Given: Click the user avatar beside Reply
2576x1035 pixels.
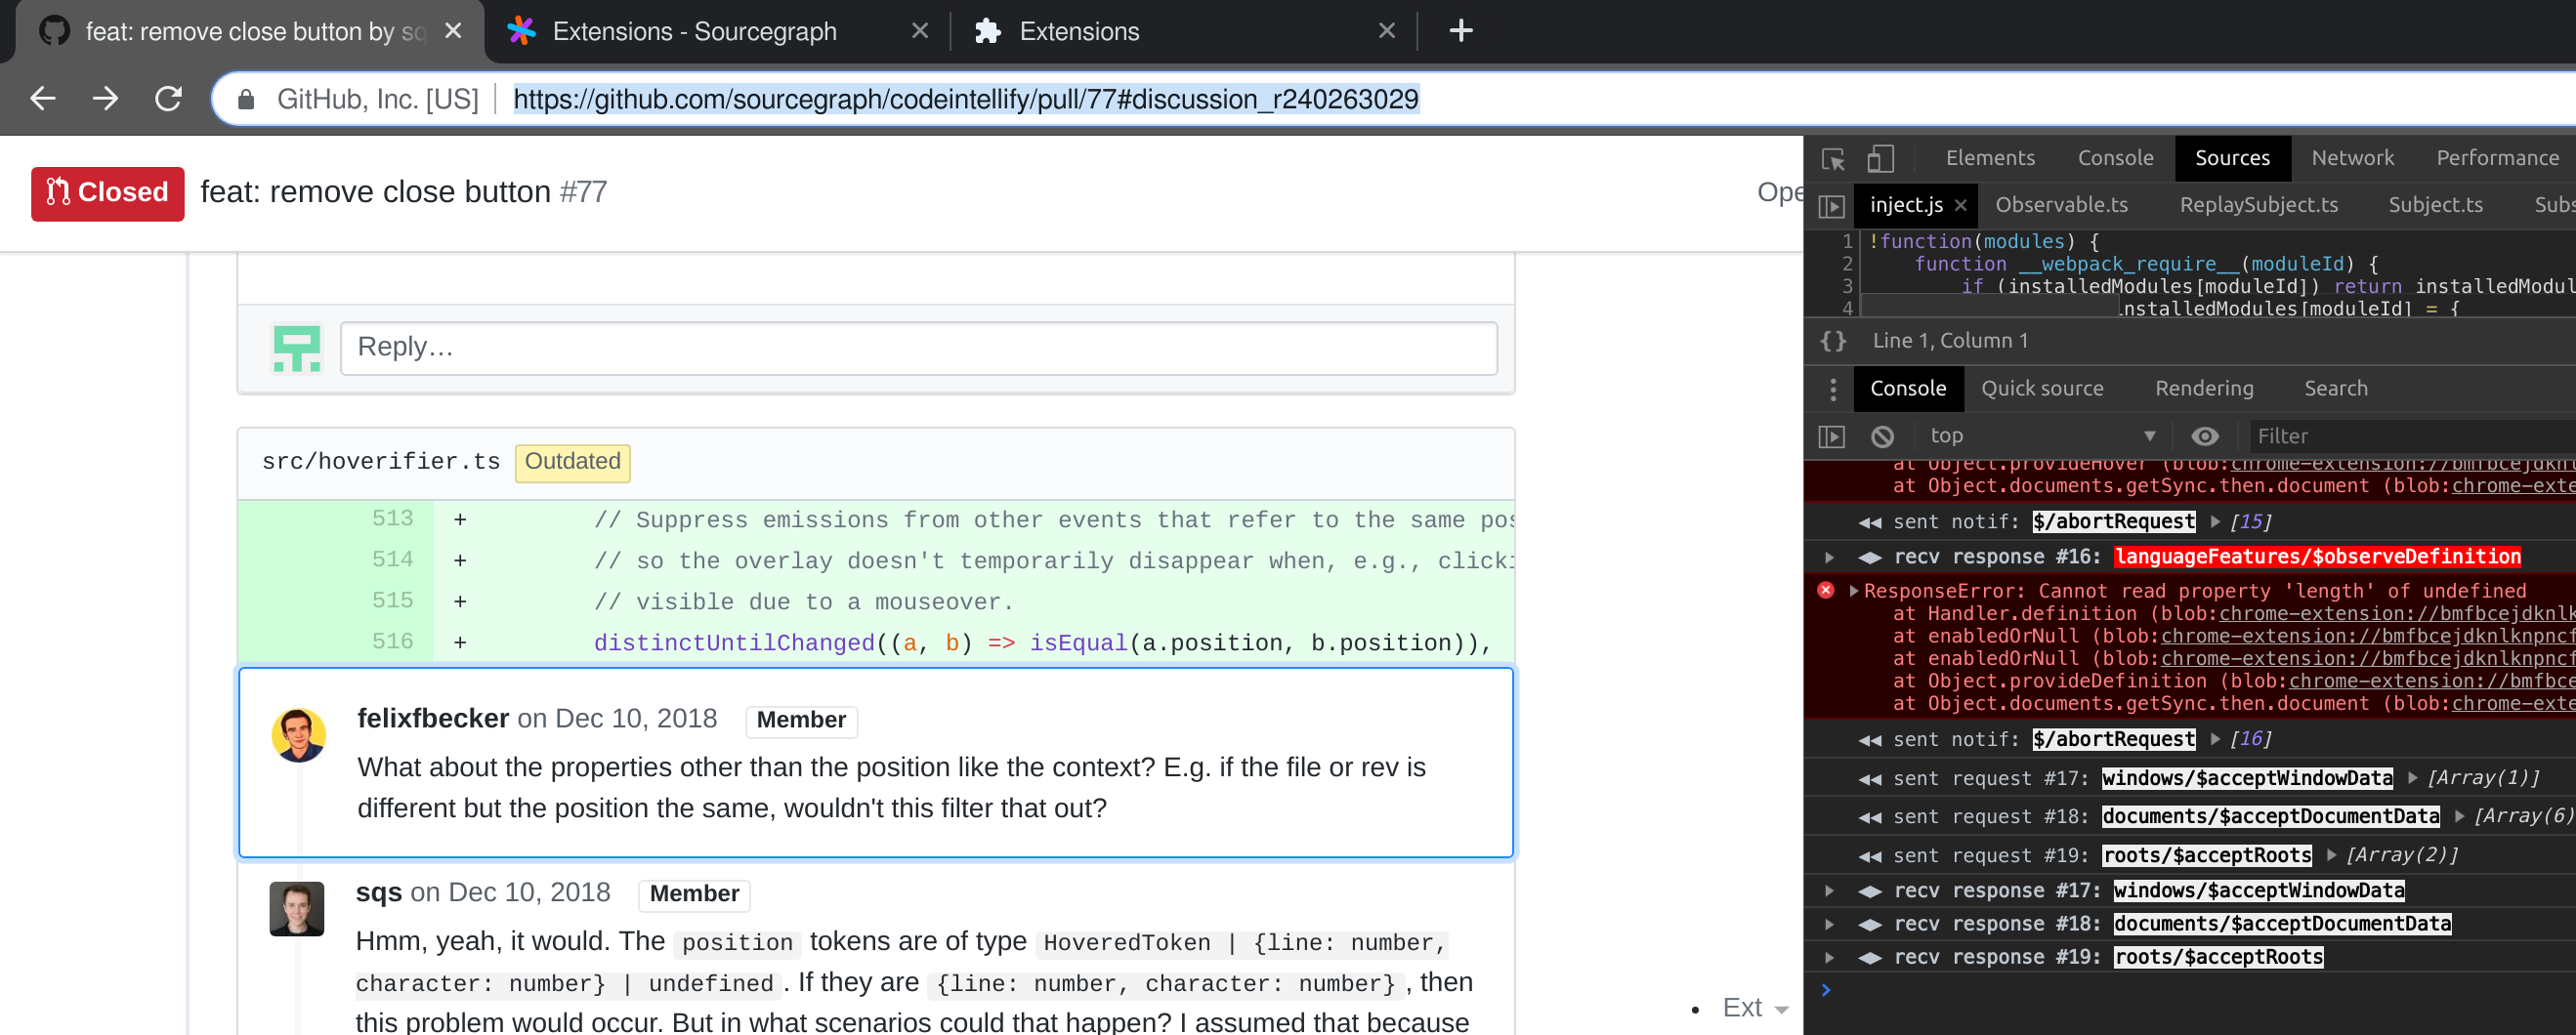Looking at the screenshot, I should pyautogui.click(x=297, y=348).
